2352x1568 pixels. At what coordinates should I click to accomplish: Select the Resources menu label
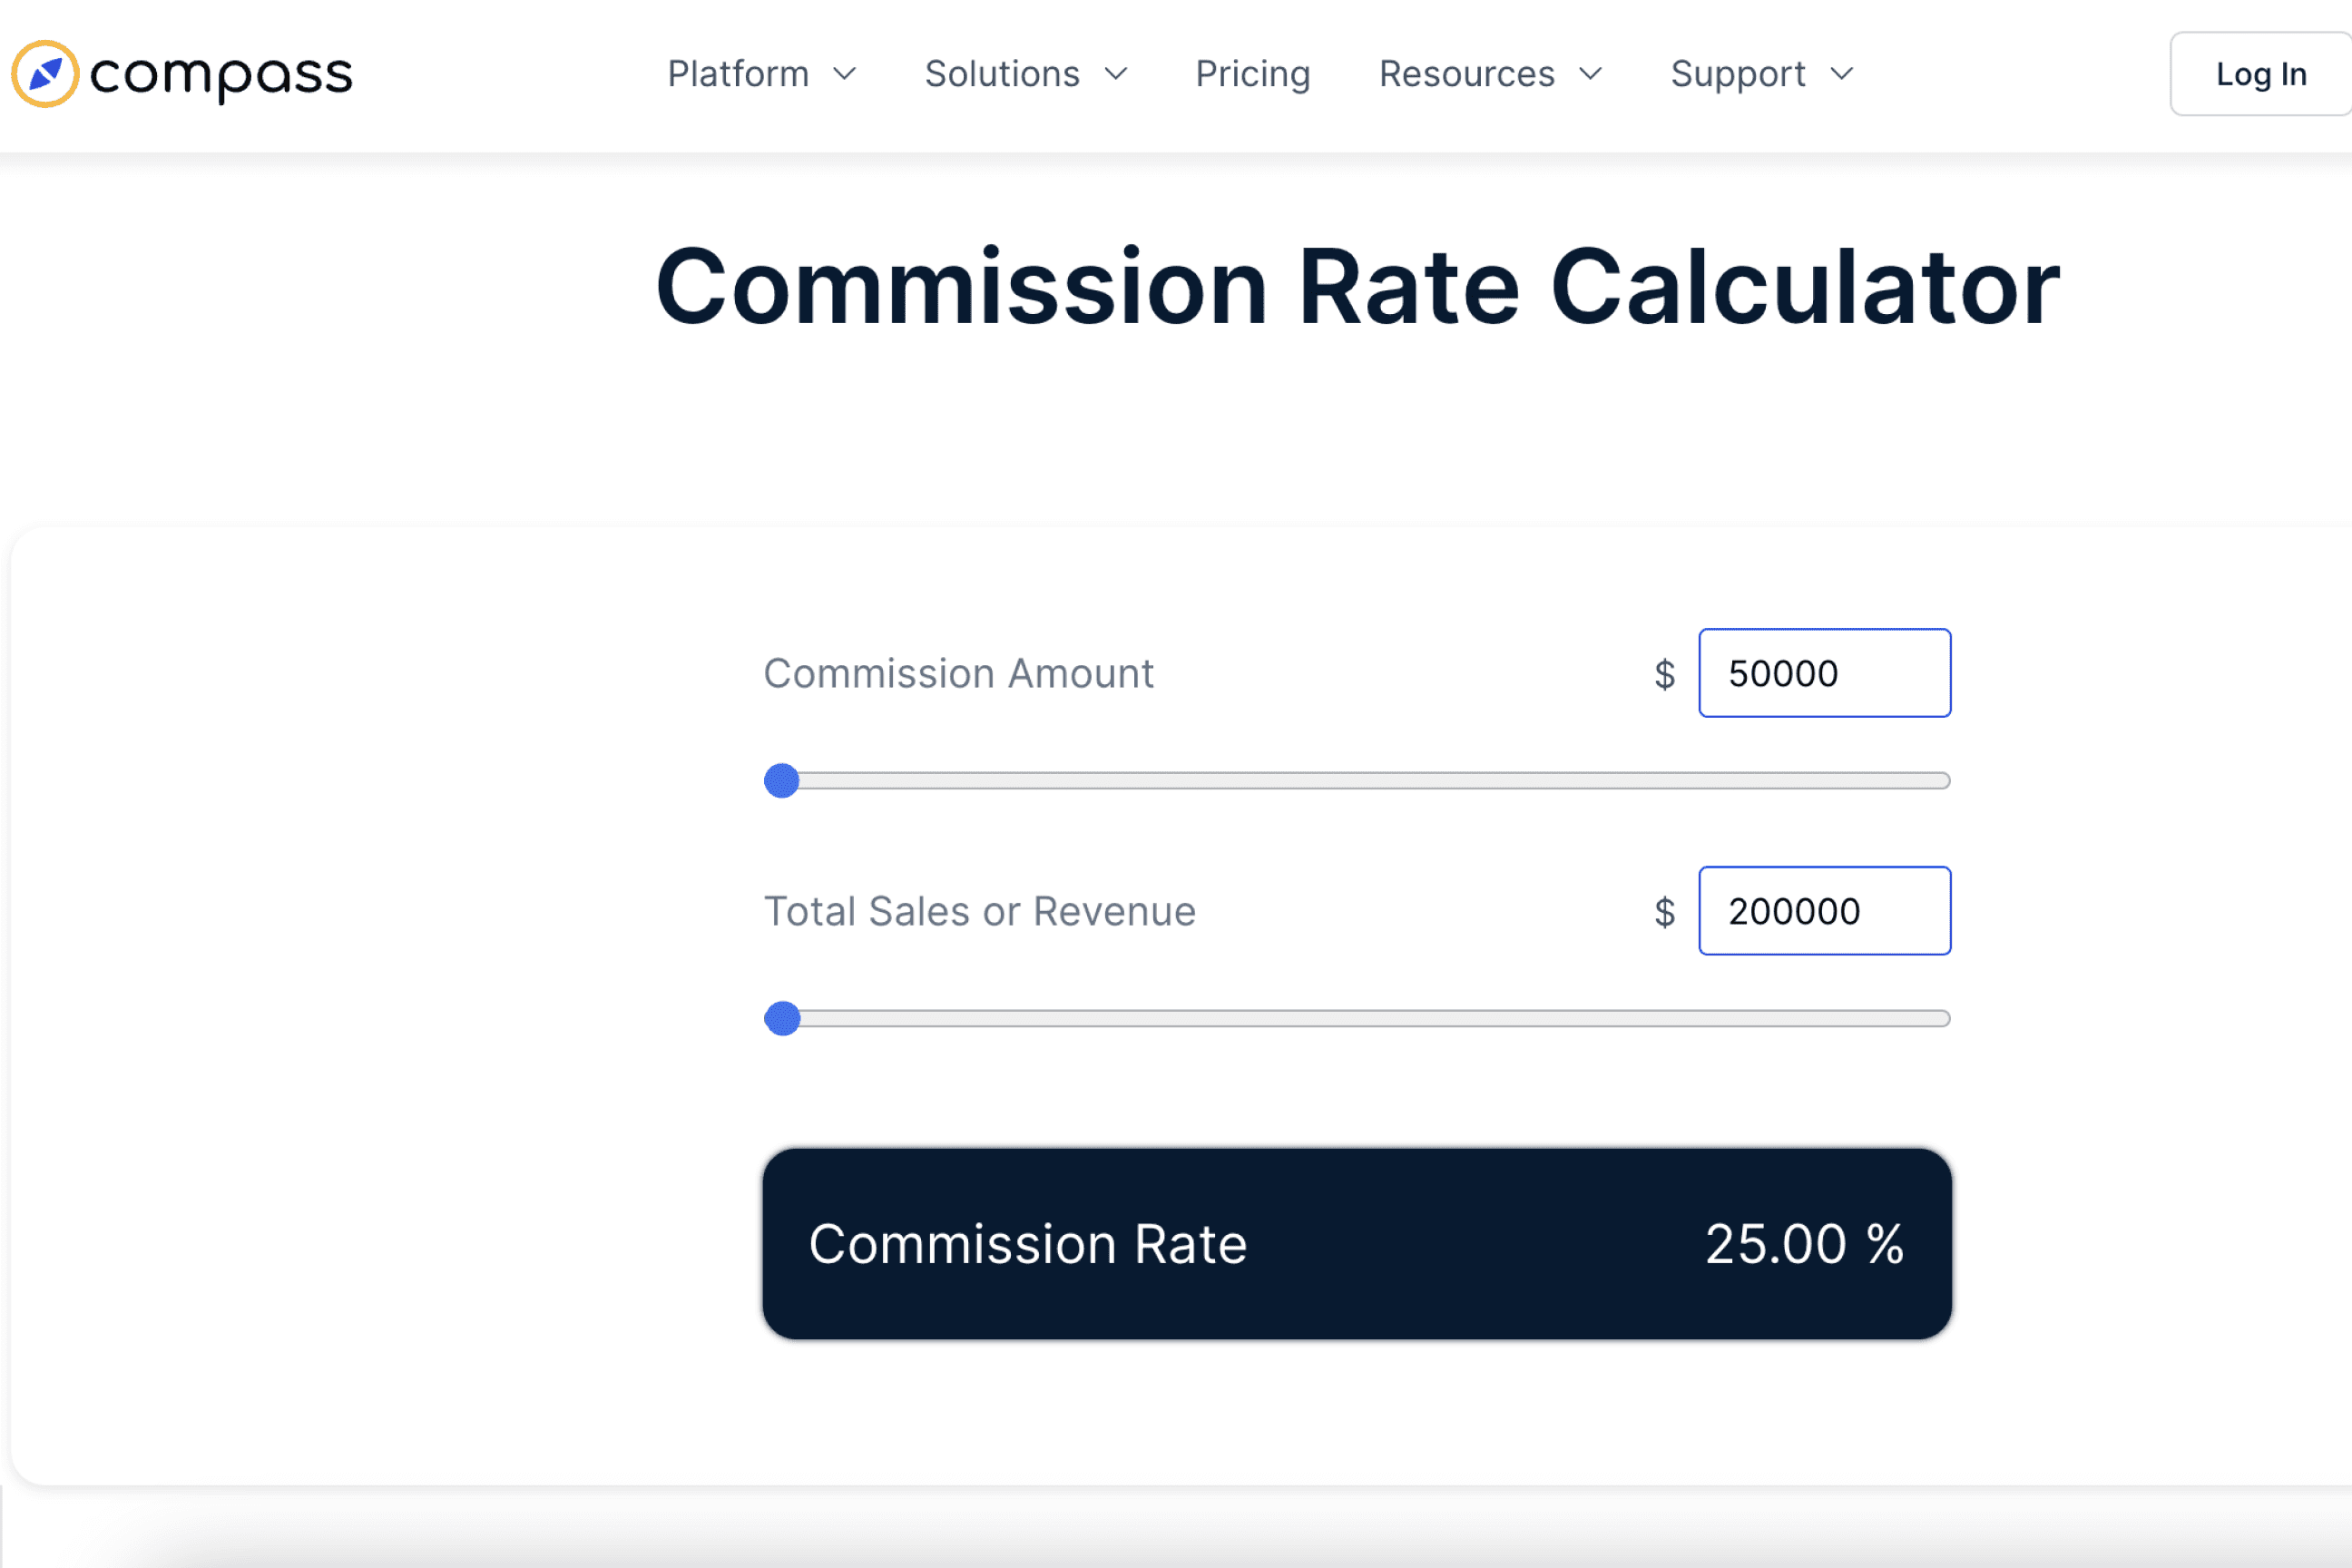tap(1466, 74)
